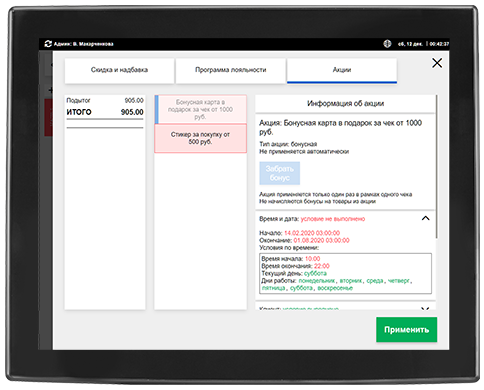The height and width of the screenshot is (390, 484).
Task: Click the promotion info panel scrollbar
Action: point(436,167)
